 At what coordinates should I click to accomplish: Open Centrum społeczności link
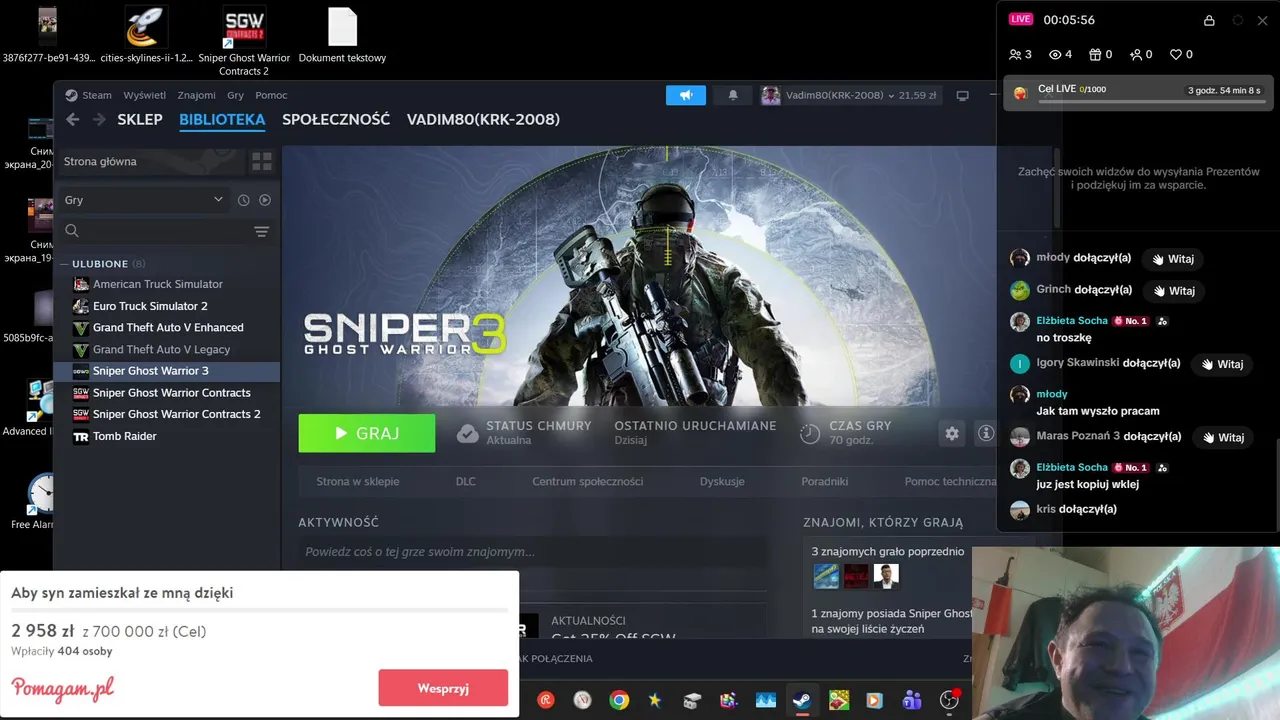(x=588, y=481)
